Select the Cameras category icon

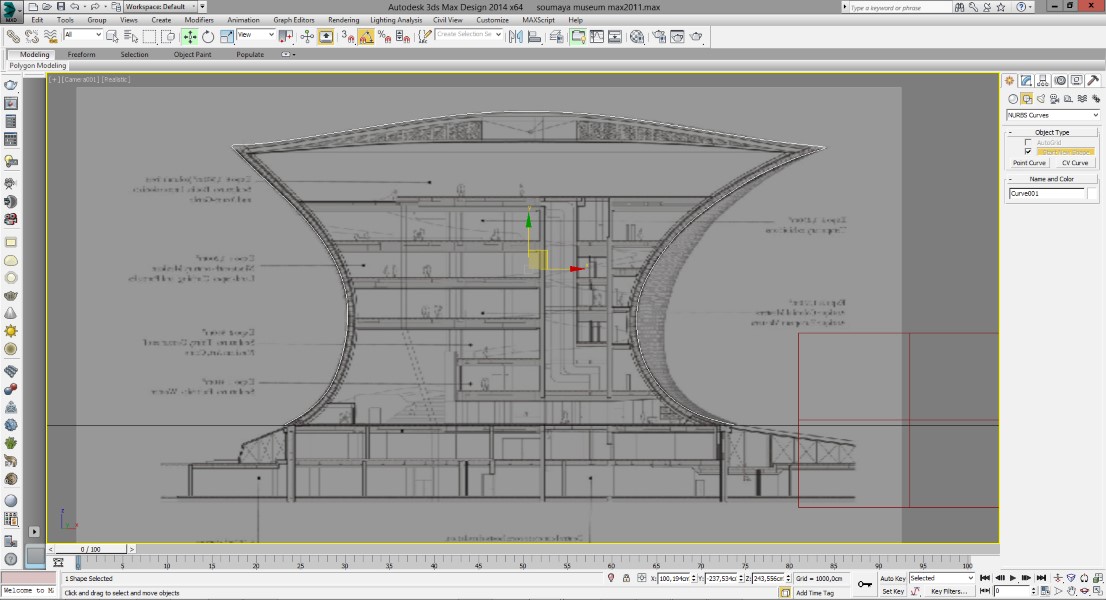click(x=1055, y=99)
